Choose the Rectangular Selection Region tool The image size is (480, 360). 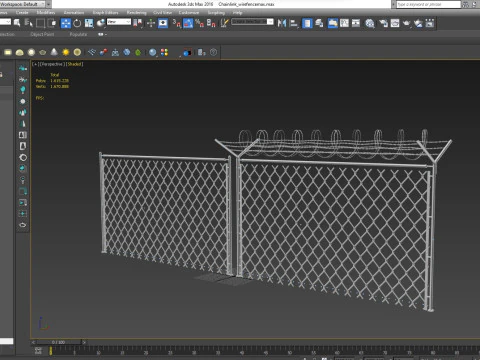tap(40, 23)
